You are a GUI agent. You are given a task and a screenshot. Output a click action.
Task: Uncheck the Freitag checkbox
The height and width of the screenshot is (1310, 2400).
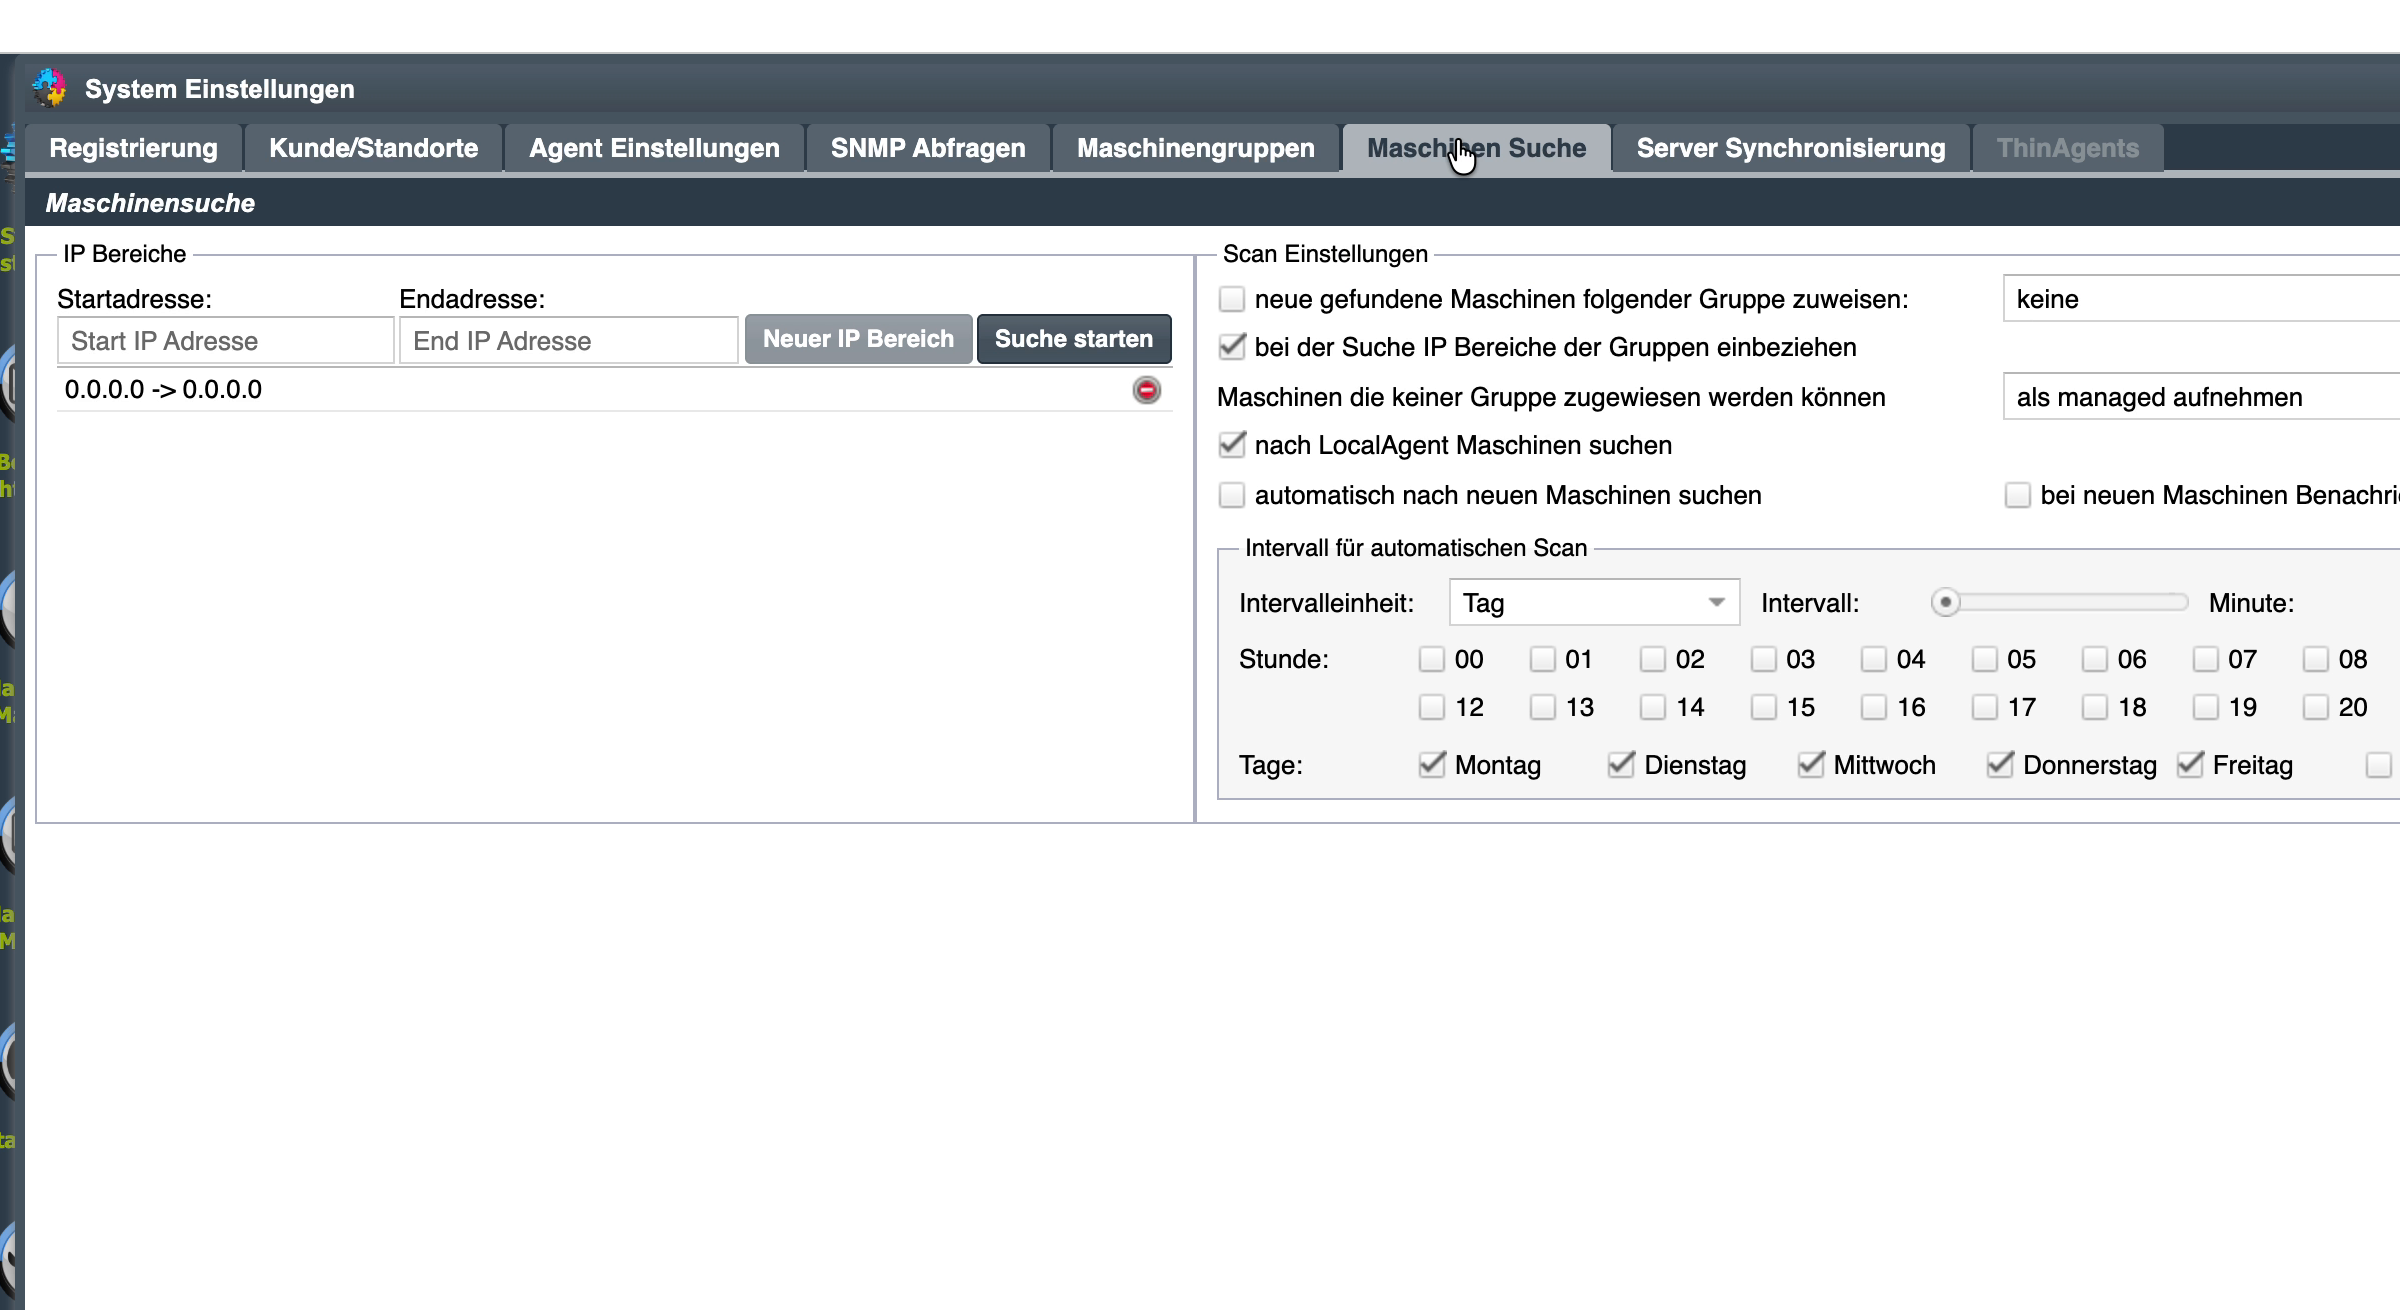click(x=2190, y=765)
